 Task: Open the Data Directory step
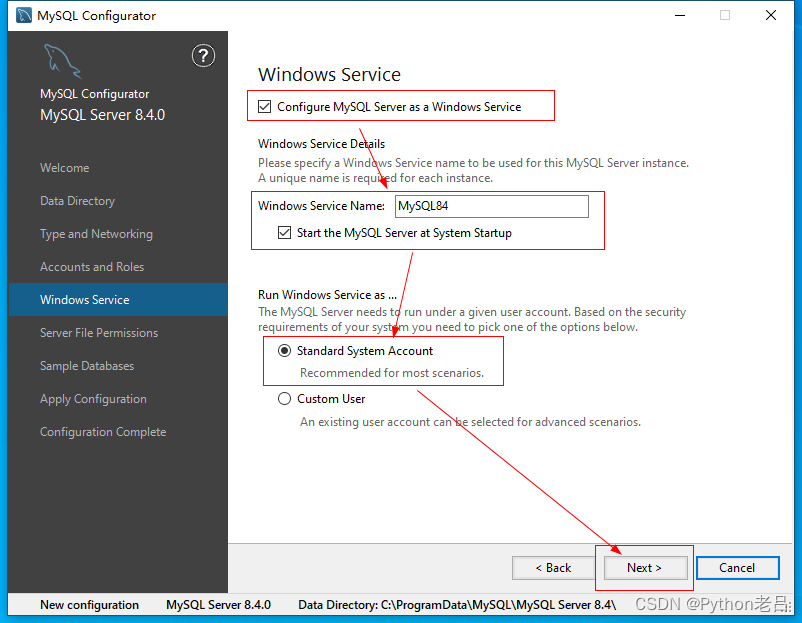tap(77, 201)
